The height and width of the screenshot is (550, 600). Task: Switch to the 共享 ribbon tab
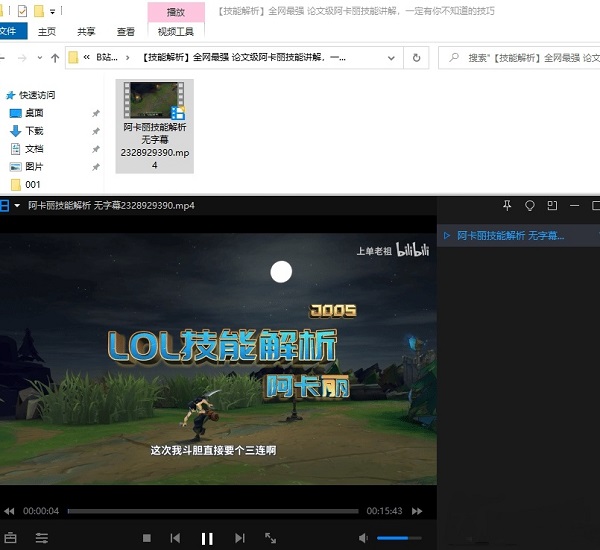tap(86, 31)
